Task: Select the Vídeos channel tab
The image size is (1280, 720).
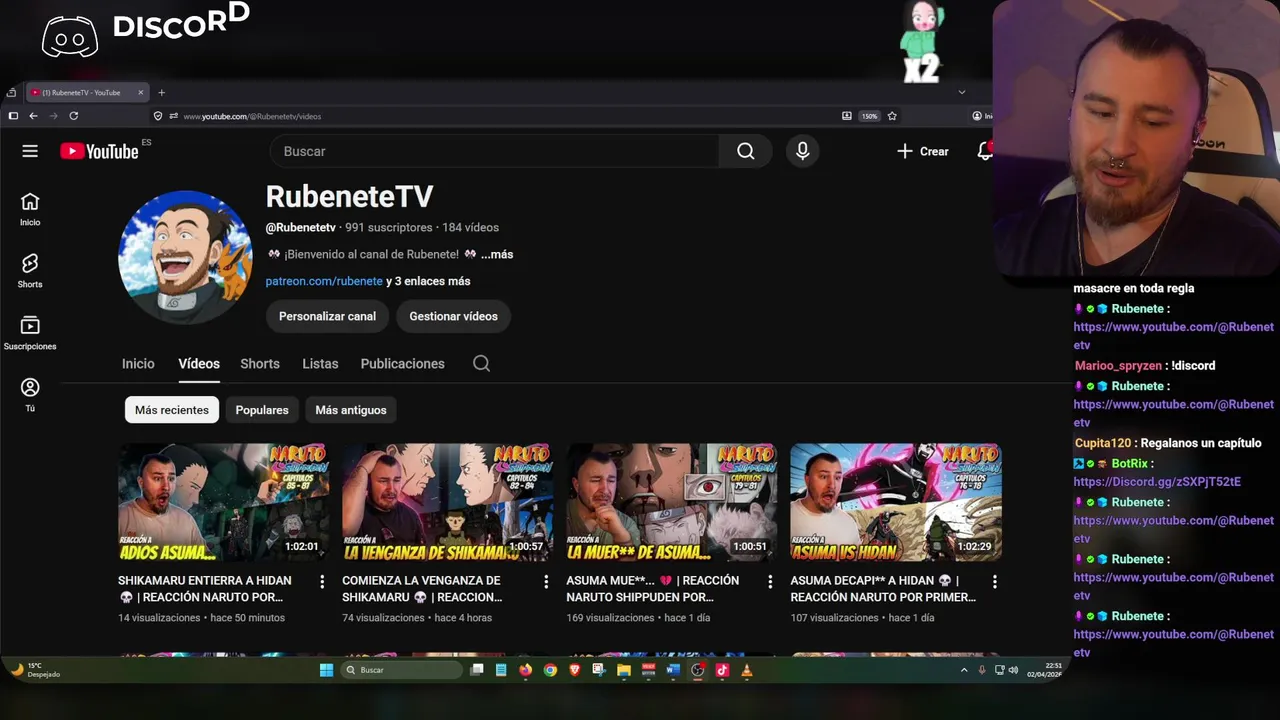Action: tap(199, 364)
